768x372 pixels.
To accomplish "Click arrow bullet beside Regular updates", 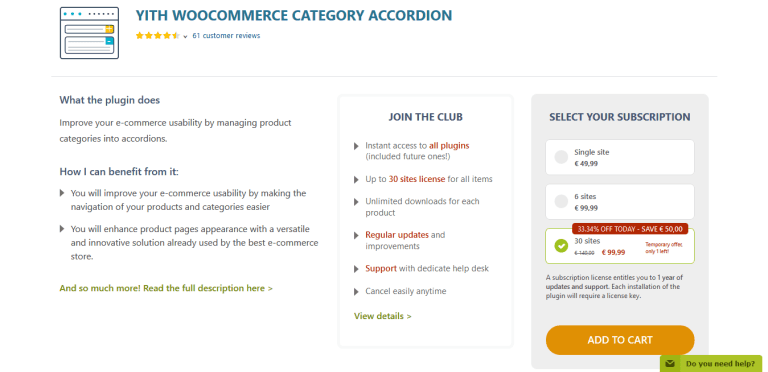I will 356,235.
